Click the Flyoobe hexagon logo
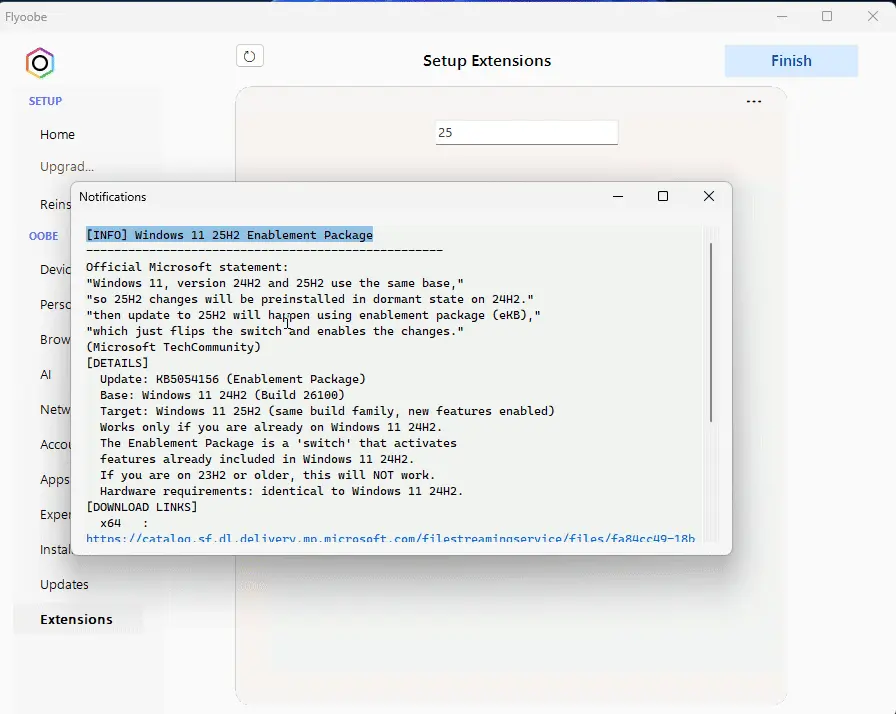 click(x=40, y=63)
